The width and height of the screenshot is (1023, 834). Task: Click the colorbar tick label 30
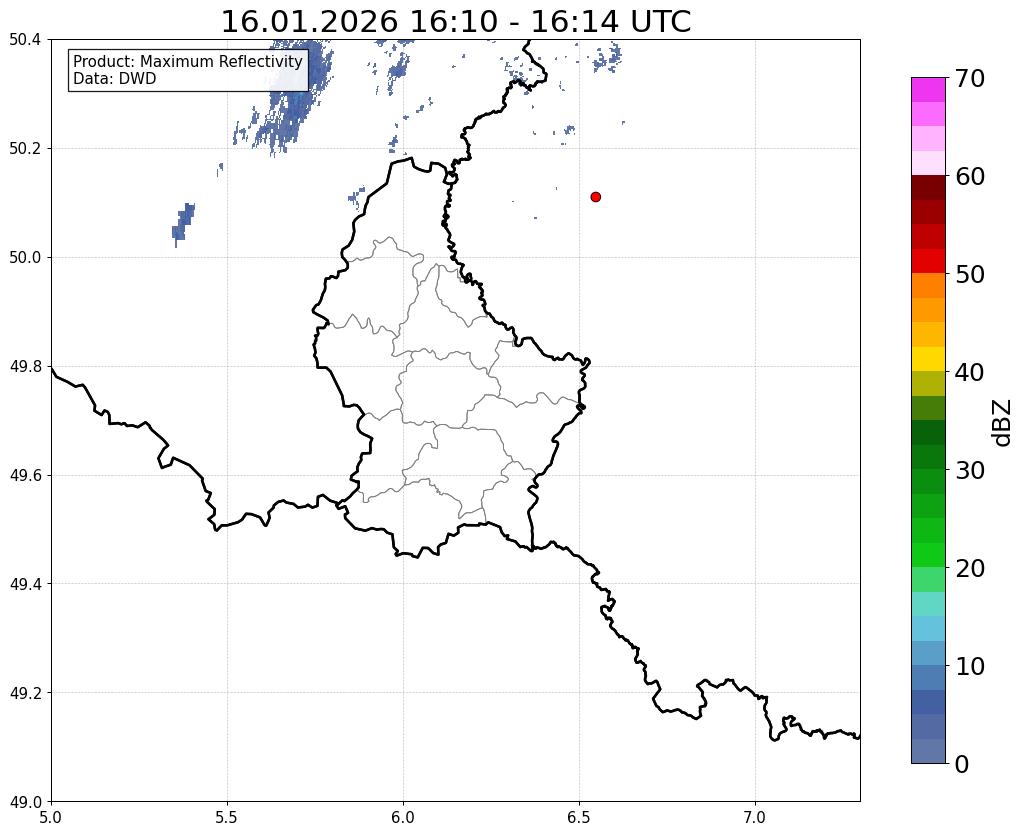[x=970, y=470]
